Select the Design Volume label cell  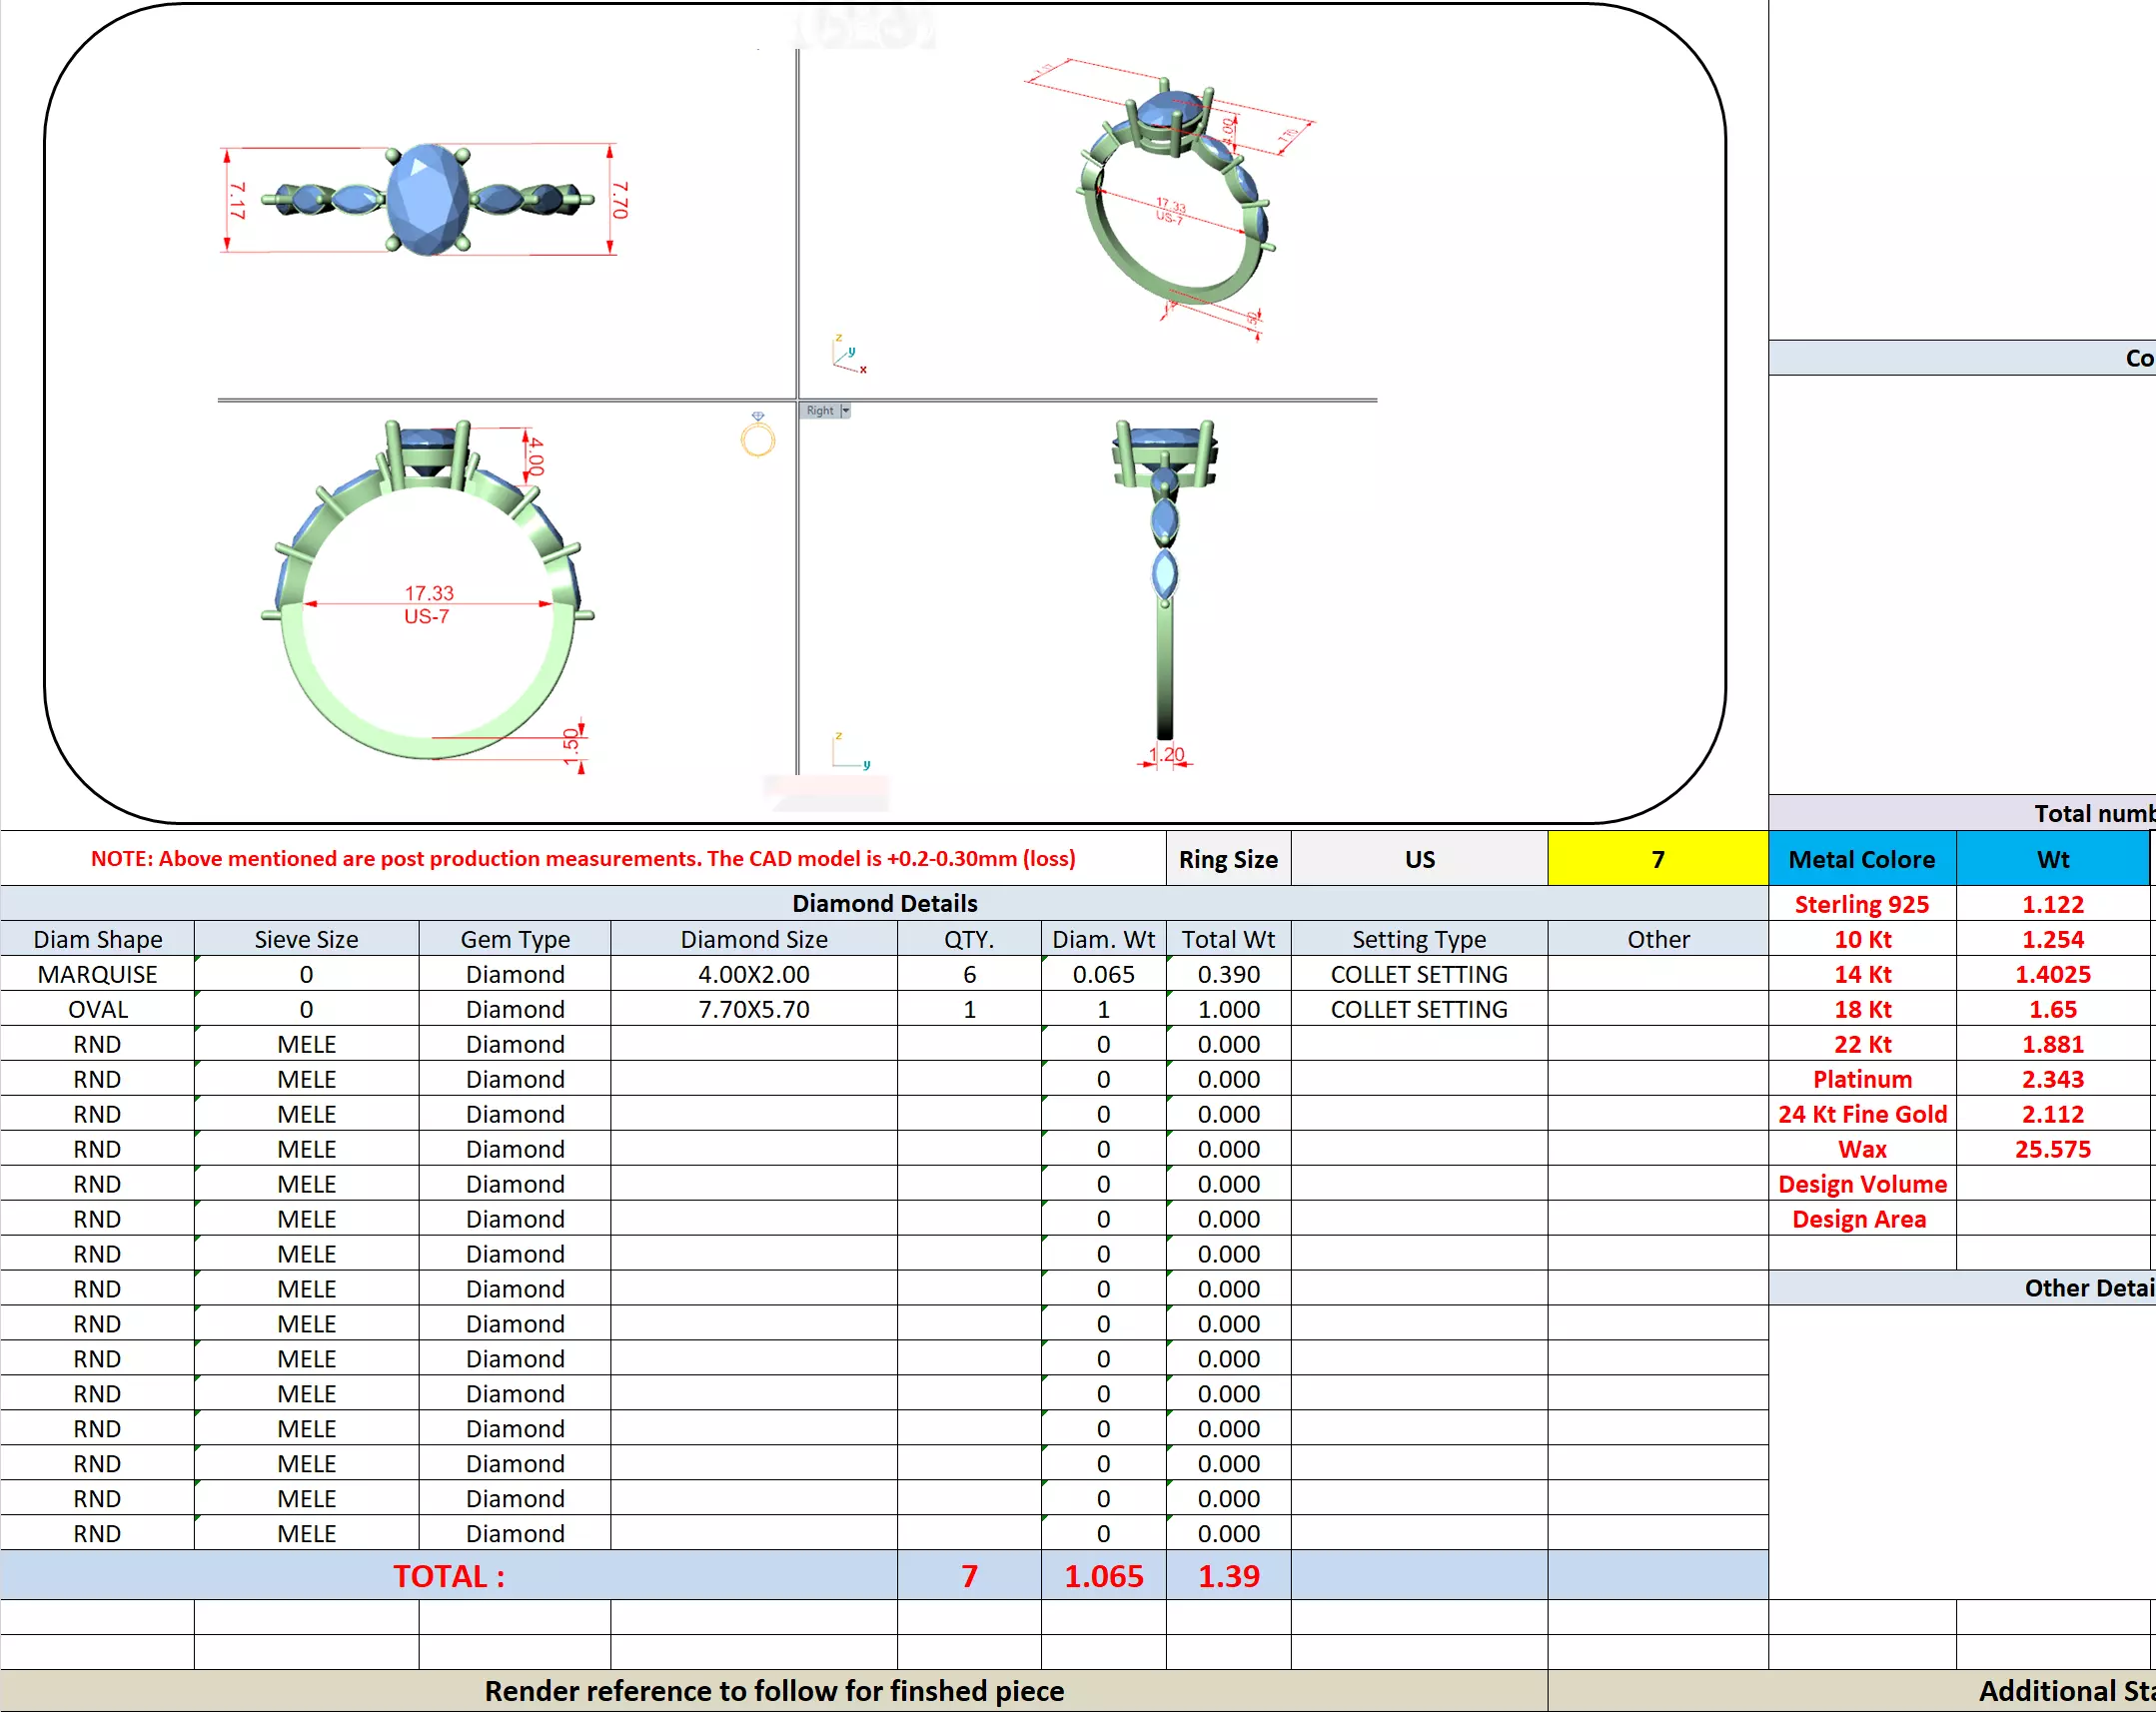1861,1184
